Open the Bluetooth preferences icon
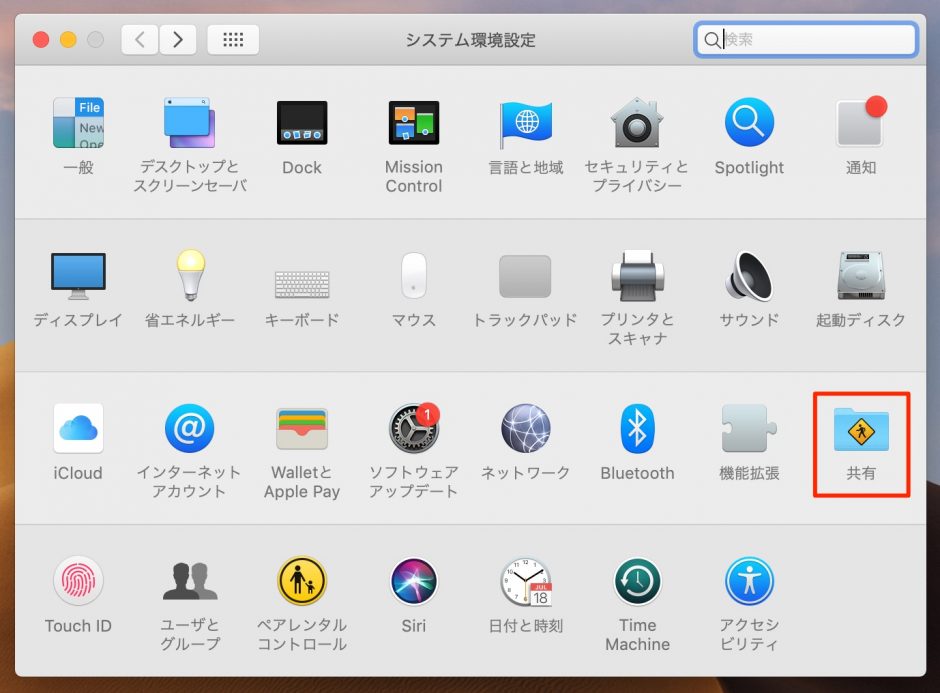This screenshot has height=693, width=940. (x=637, y=430)
